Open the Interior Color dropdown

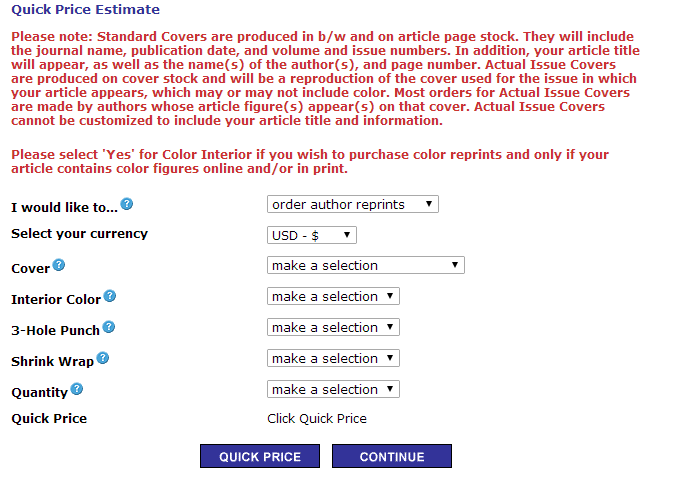pos(333,297)
